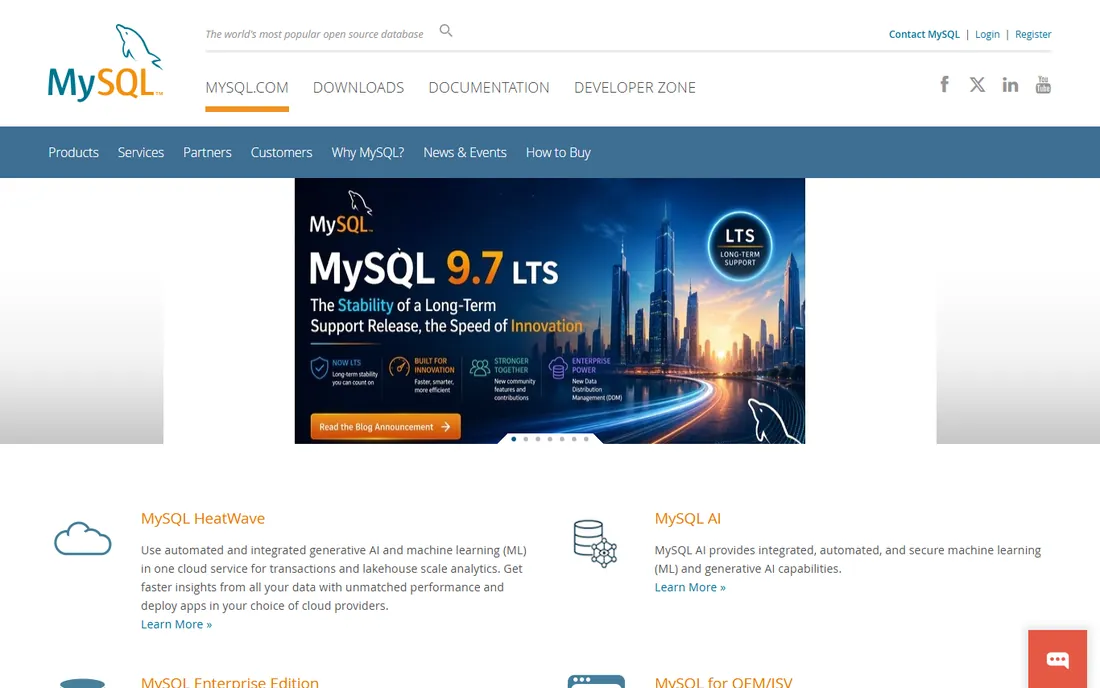The width and height of the screenshot is (1100, 688).
Task: Open MySQL's YouTube icon
Action: pyautogui.click(x=1043, y=85)
